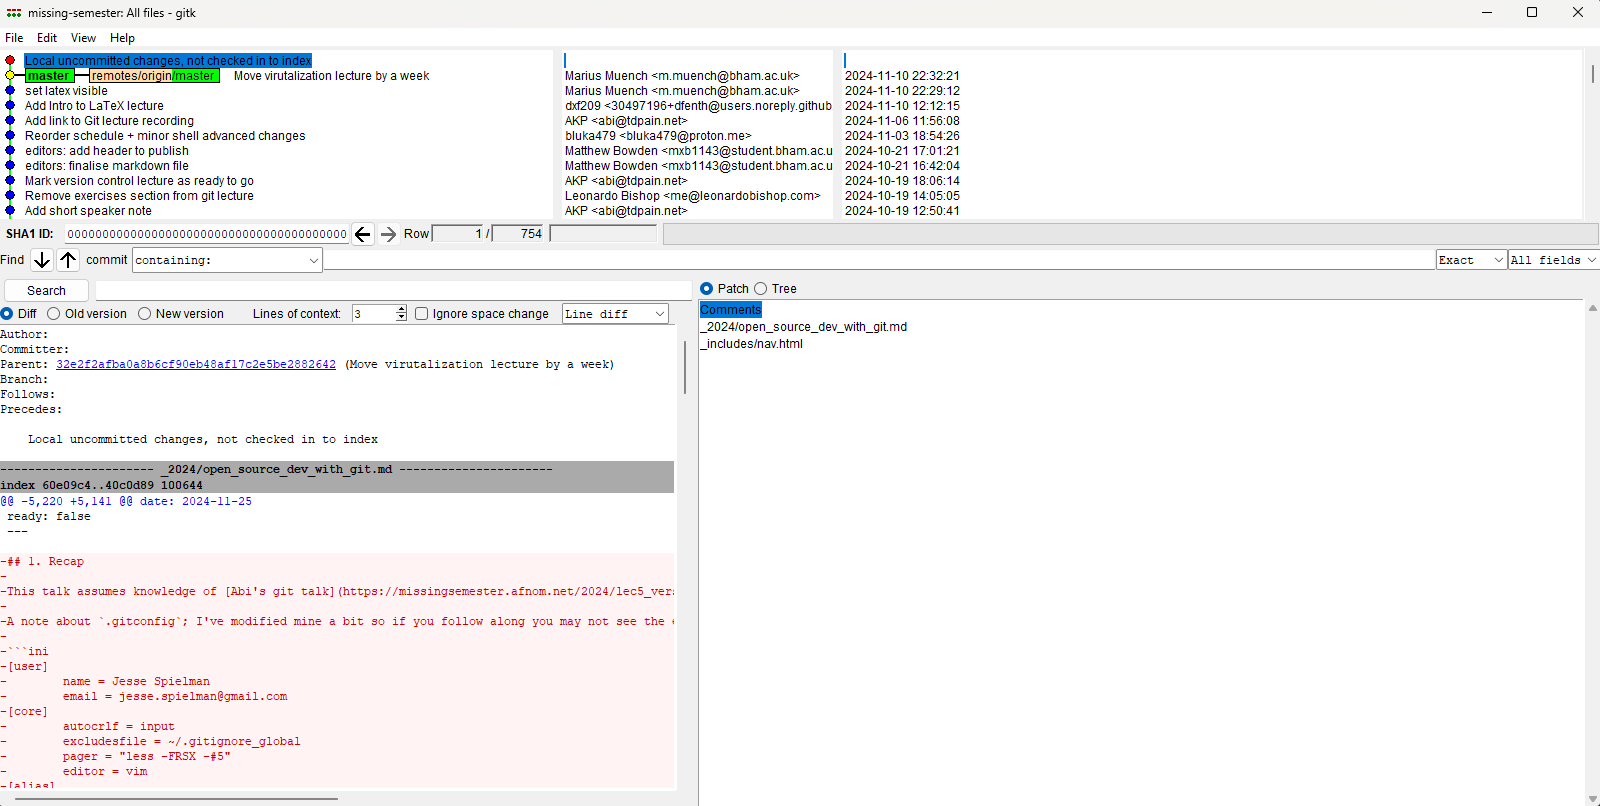Viewport: 1600px width, 806px height.
Task: Click the find next down arrow
Action: (42, 260)
